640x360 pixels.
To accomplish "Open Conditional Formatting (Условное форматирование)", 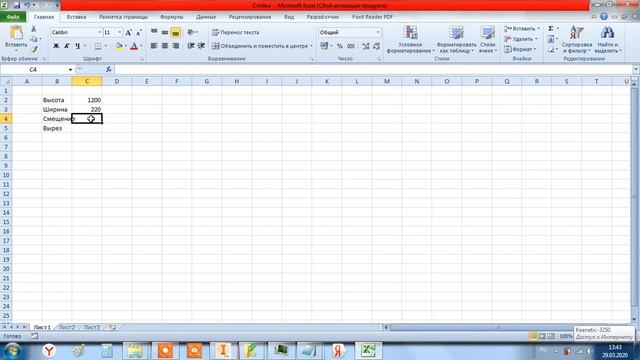I will pos(410,40).
